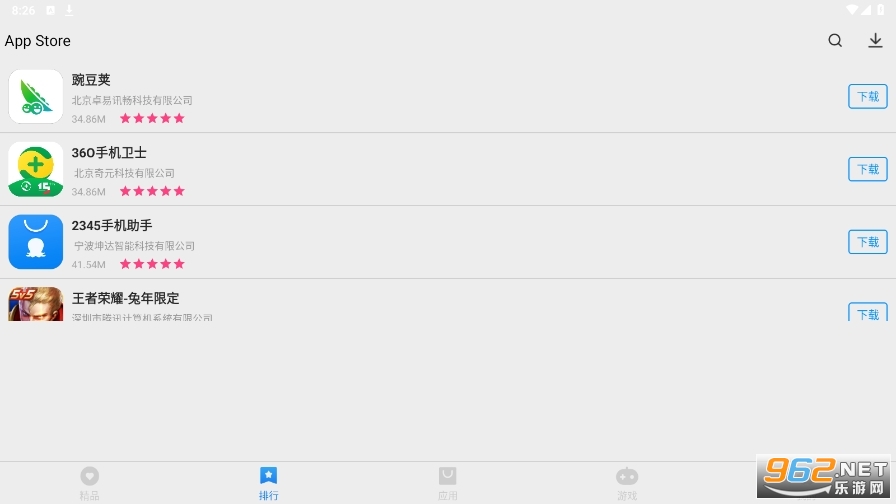Open the status bar download notification icon

[69, 10]
